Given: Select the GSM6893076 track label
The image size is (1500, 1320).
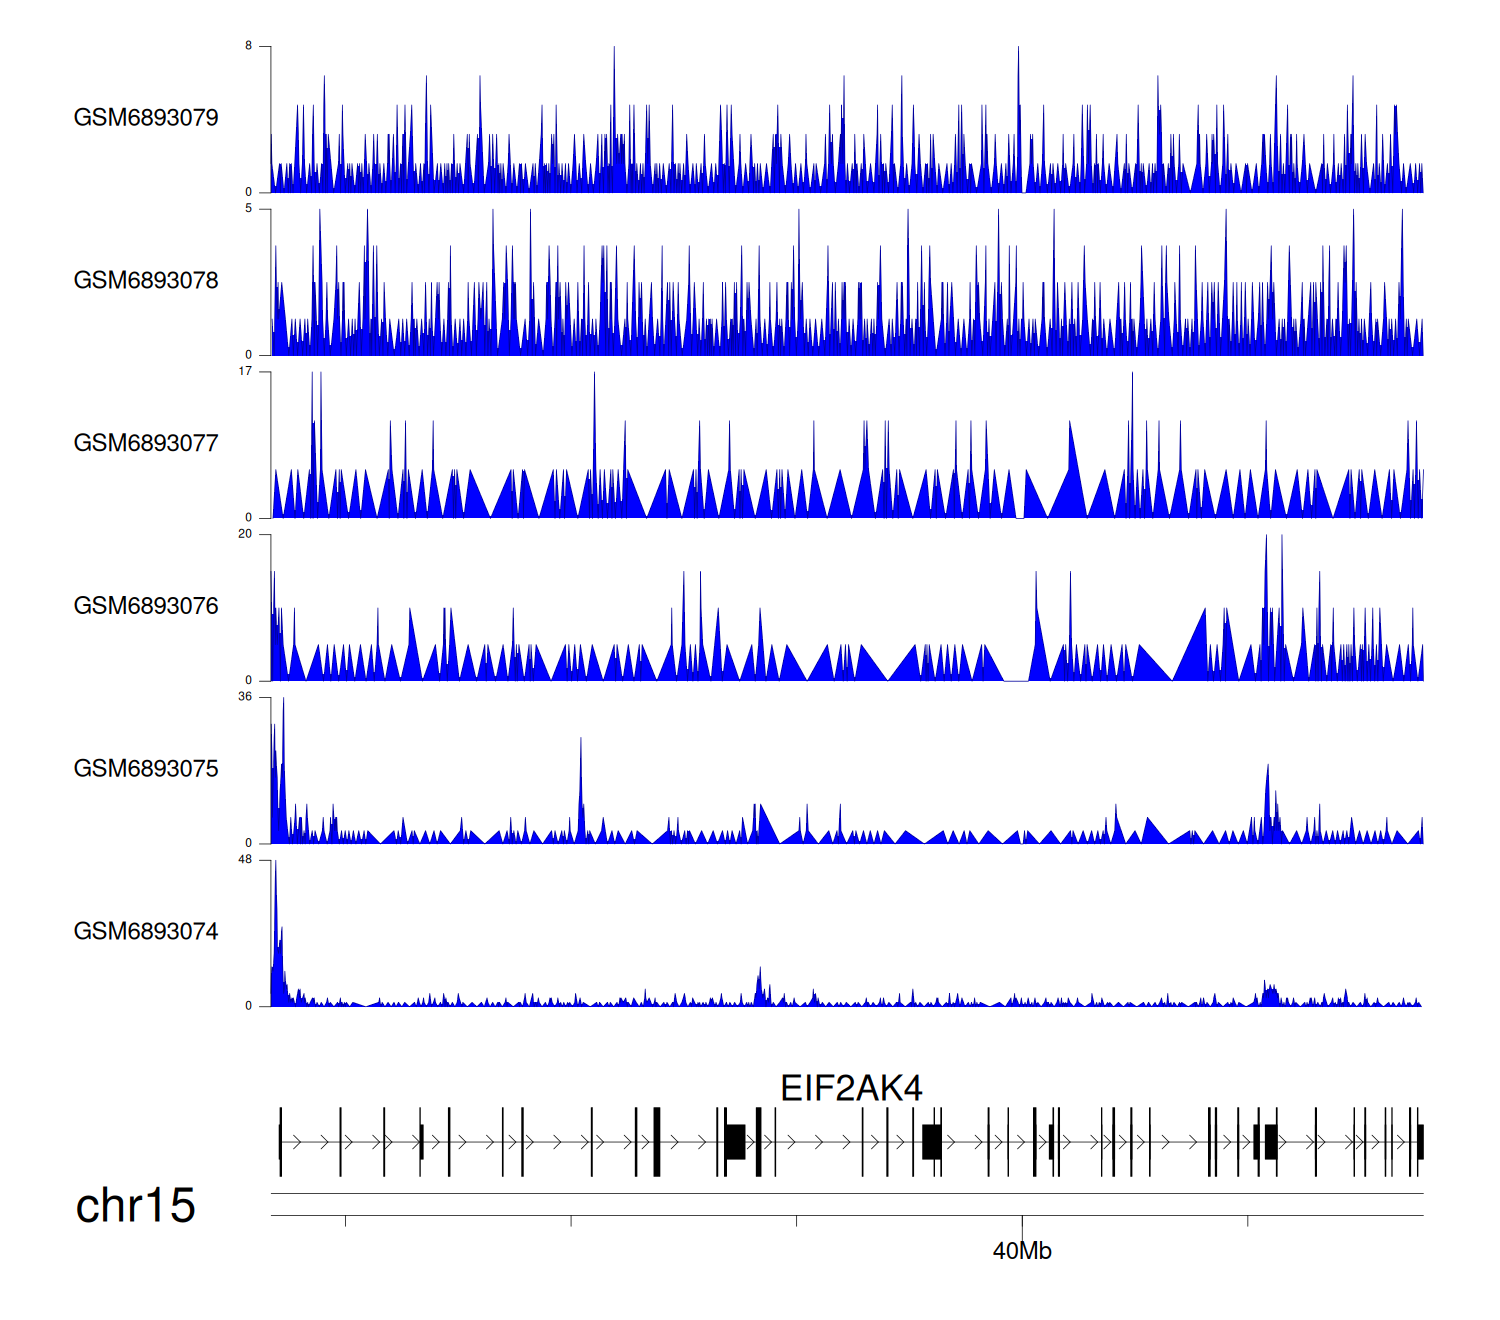Looking at the screenshot, I should 146,606.
